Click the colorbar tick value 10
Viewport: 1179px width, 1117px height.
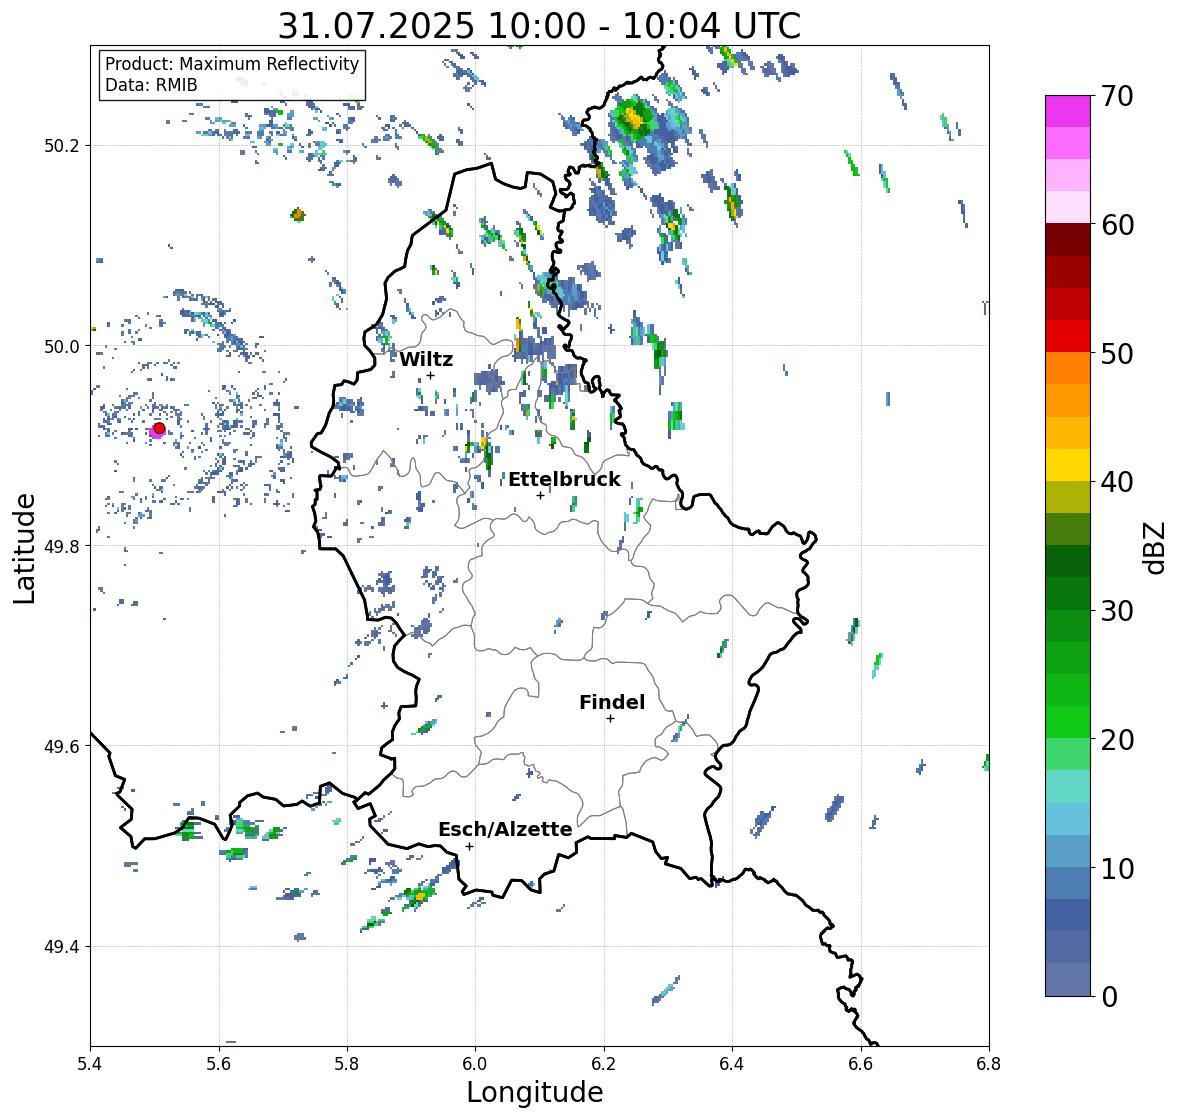pos(1117,868)
